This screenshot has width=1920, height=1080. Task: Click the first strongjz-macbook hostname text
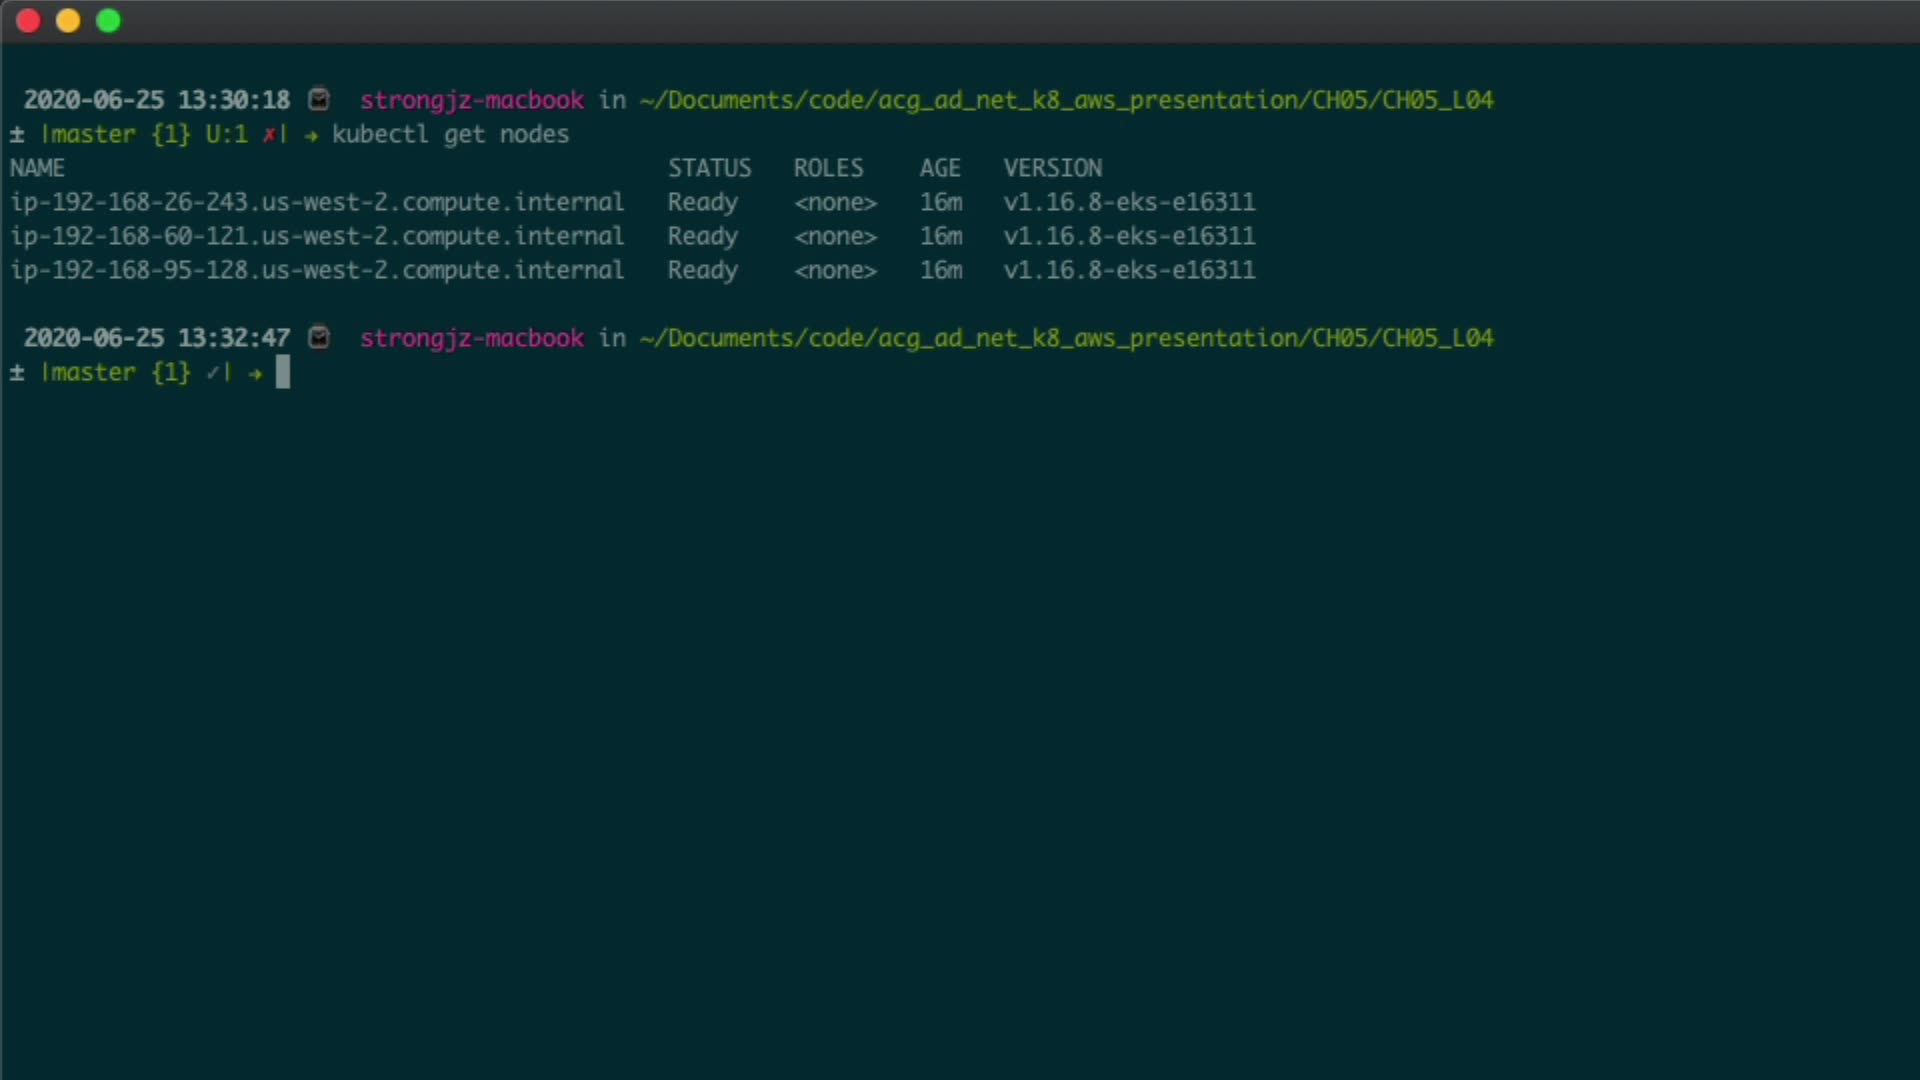pos(472,100)
